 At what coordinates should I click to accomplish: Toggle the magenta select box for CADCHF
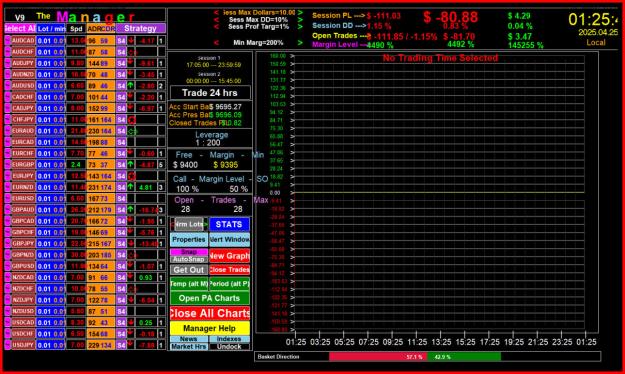point(7,97)
